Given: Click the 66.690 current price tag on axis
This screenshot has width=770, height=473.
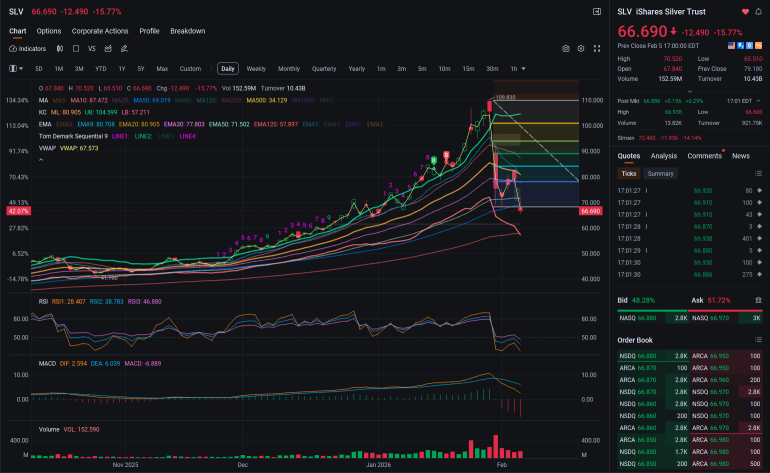Looking at the screenshot, I should pos(590,211).
